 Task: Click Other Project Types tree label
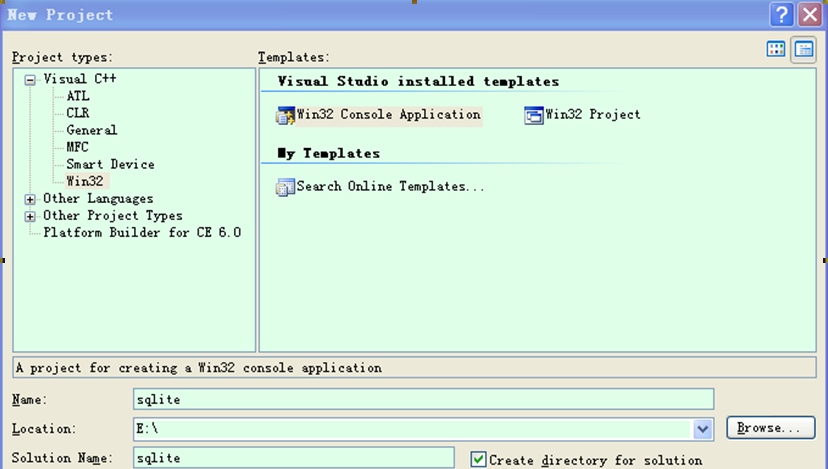[x=112, y=215]
